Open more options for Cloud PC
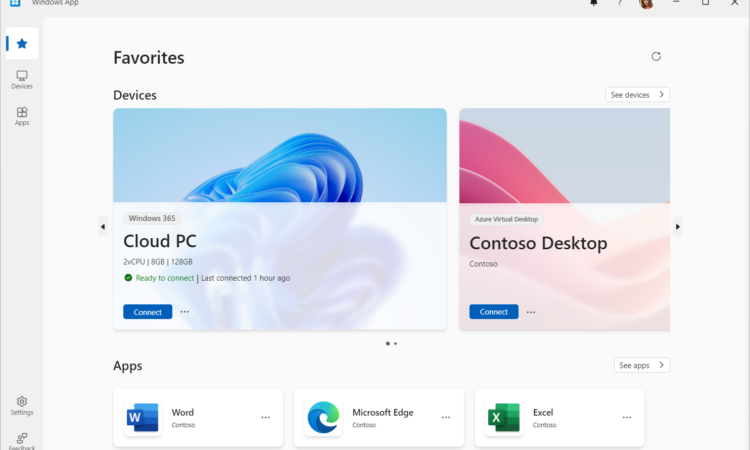Screen dimensions: 750x450 click(185, 311)
